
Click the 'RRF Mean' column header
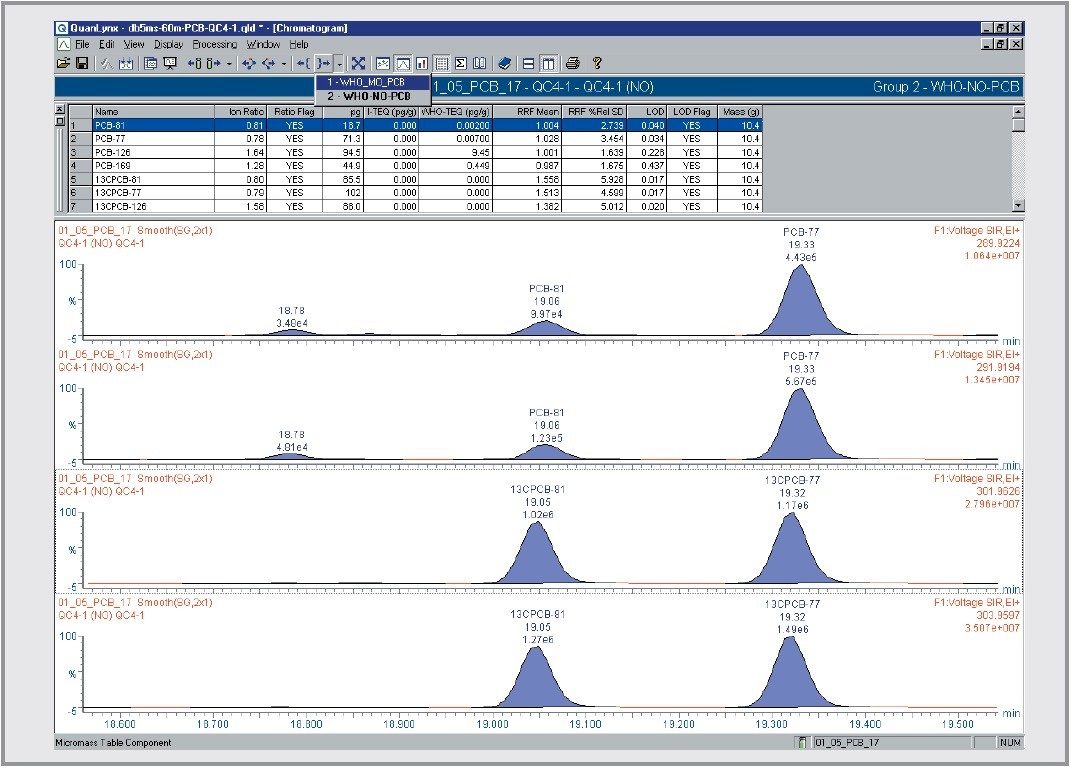click(x=527, y=111)
